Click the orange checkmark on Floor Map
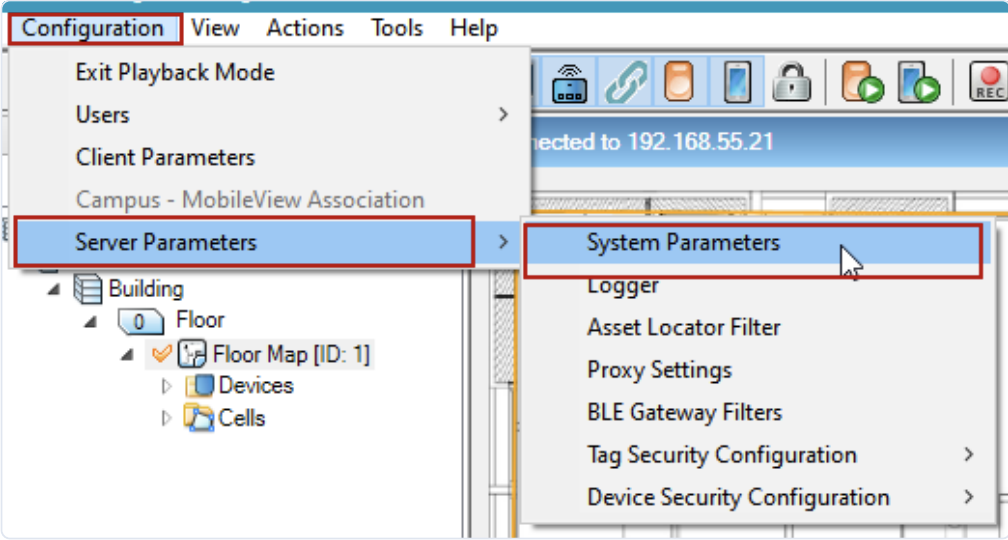Image resolution: width=1008 pixels, height=540 pixels. coord(160,354)
